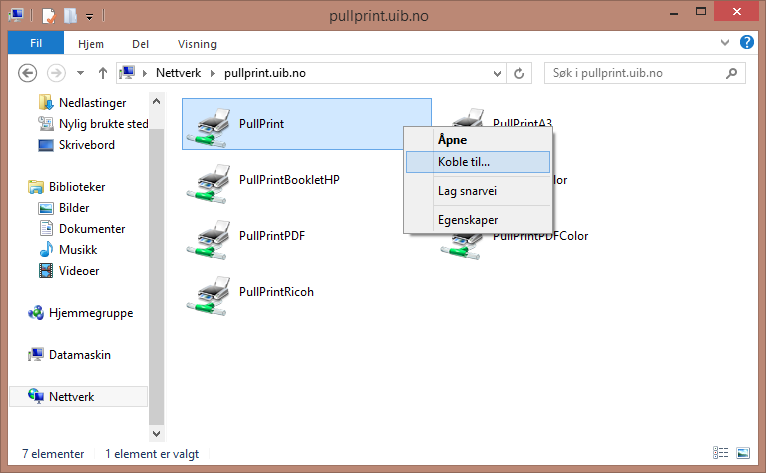The width and height of the screenshot is (766, 473).
Task: Expand the ribbon with the chevron arrow
Action: pos(726,43)
